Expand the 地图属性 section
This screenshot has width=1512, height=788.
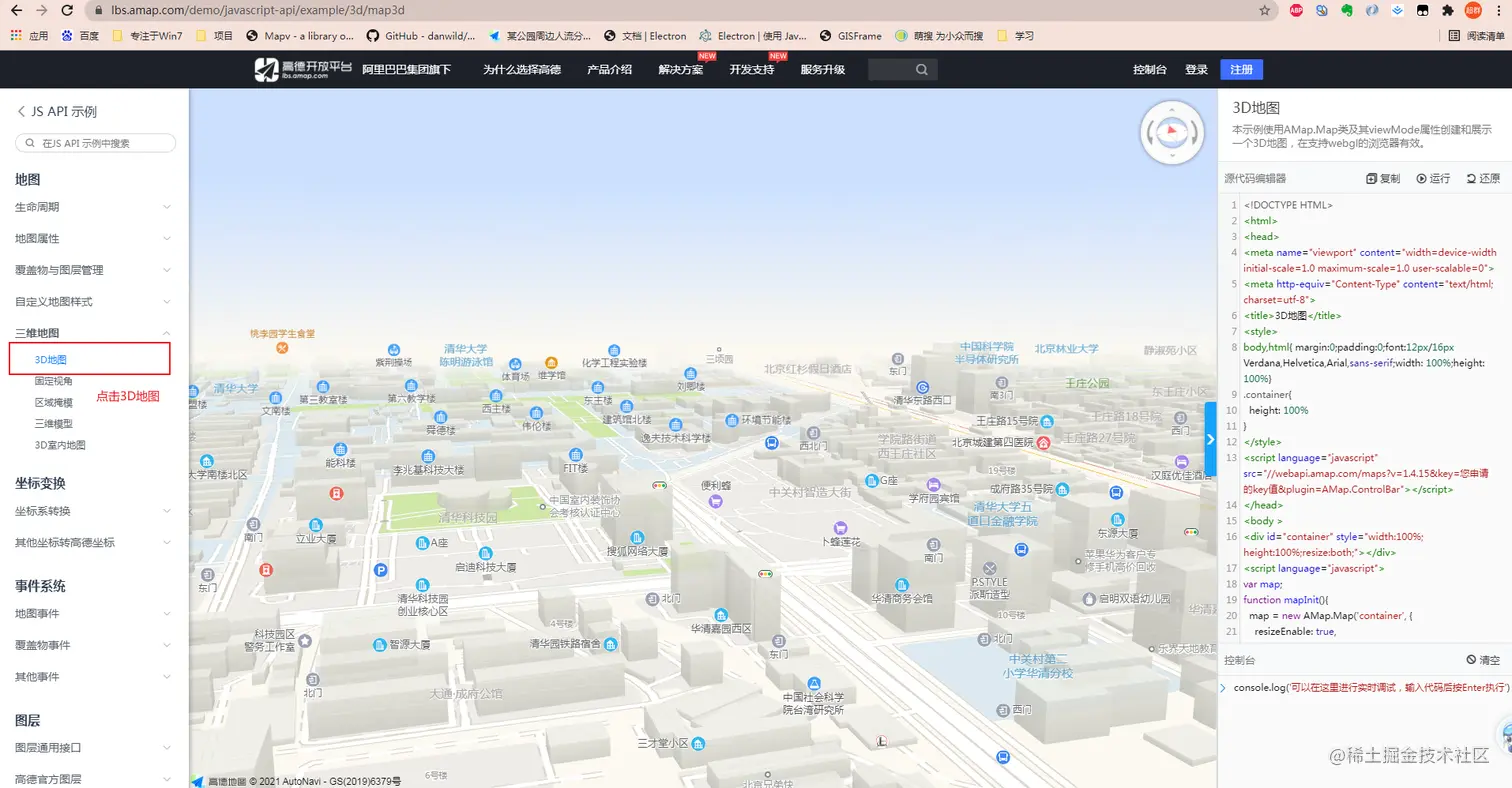(166, 239)
